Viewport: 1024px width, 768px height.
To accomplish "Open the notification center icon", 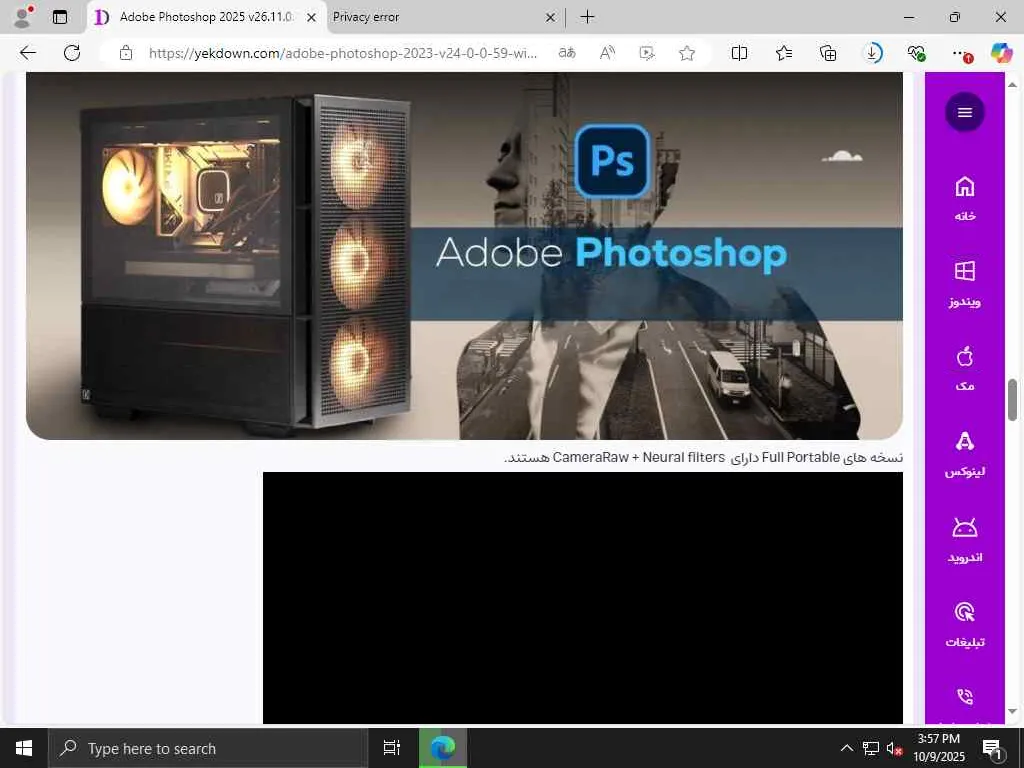I will point(992,748).
